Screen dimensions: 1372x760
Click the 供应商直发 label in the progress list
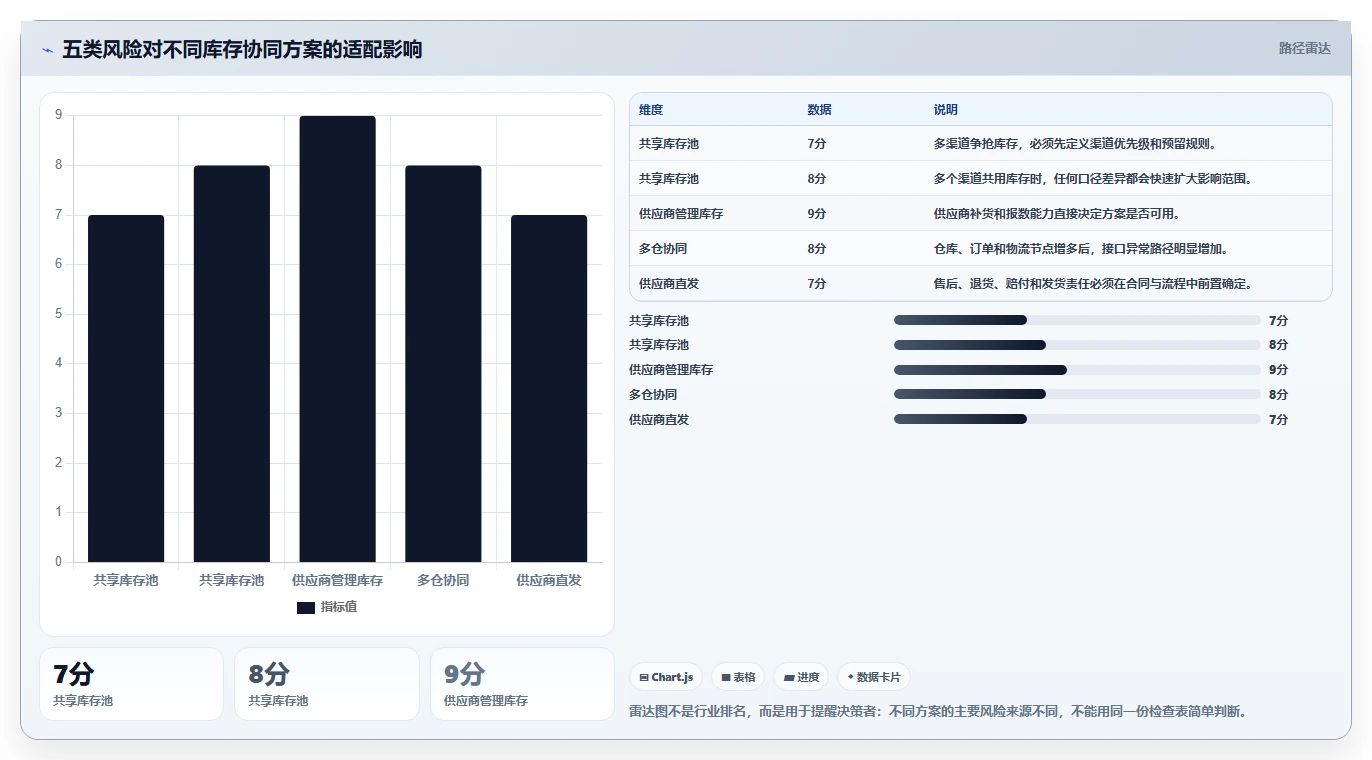click(659, 420)
